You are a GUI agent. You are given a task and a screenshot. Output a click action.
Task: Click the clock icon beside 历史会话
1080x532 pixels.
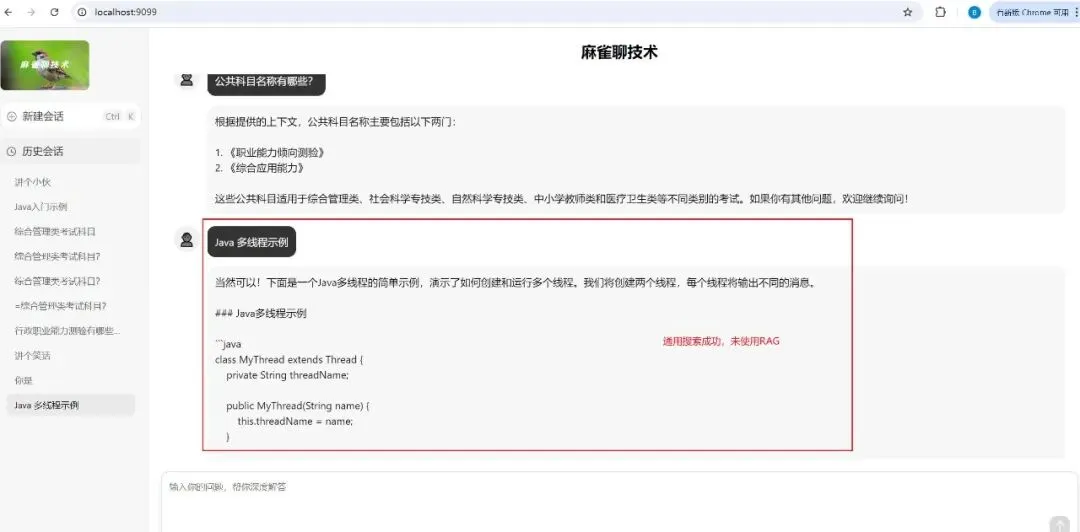[x=12, y=152]
